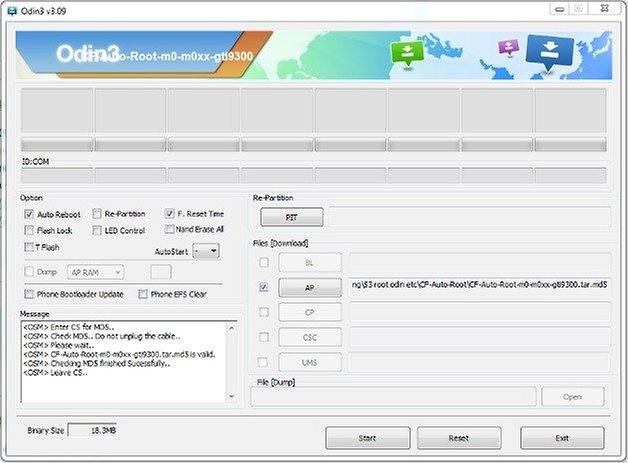The height and width of the screenshot is (463, 628).
Task: Click the first device progress bar
Action: coord(57,144)
